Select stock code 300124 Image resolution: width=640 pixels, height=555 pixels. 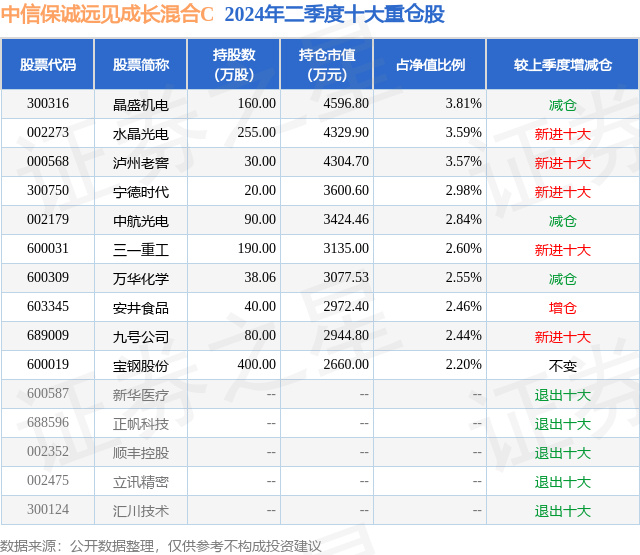[x=48, y=509]
